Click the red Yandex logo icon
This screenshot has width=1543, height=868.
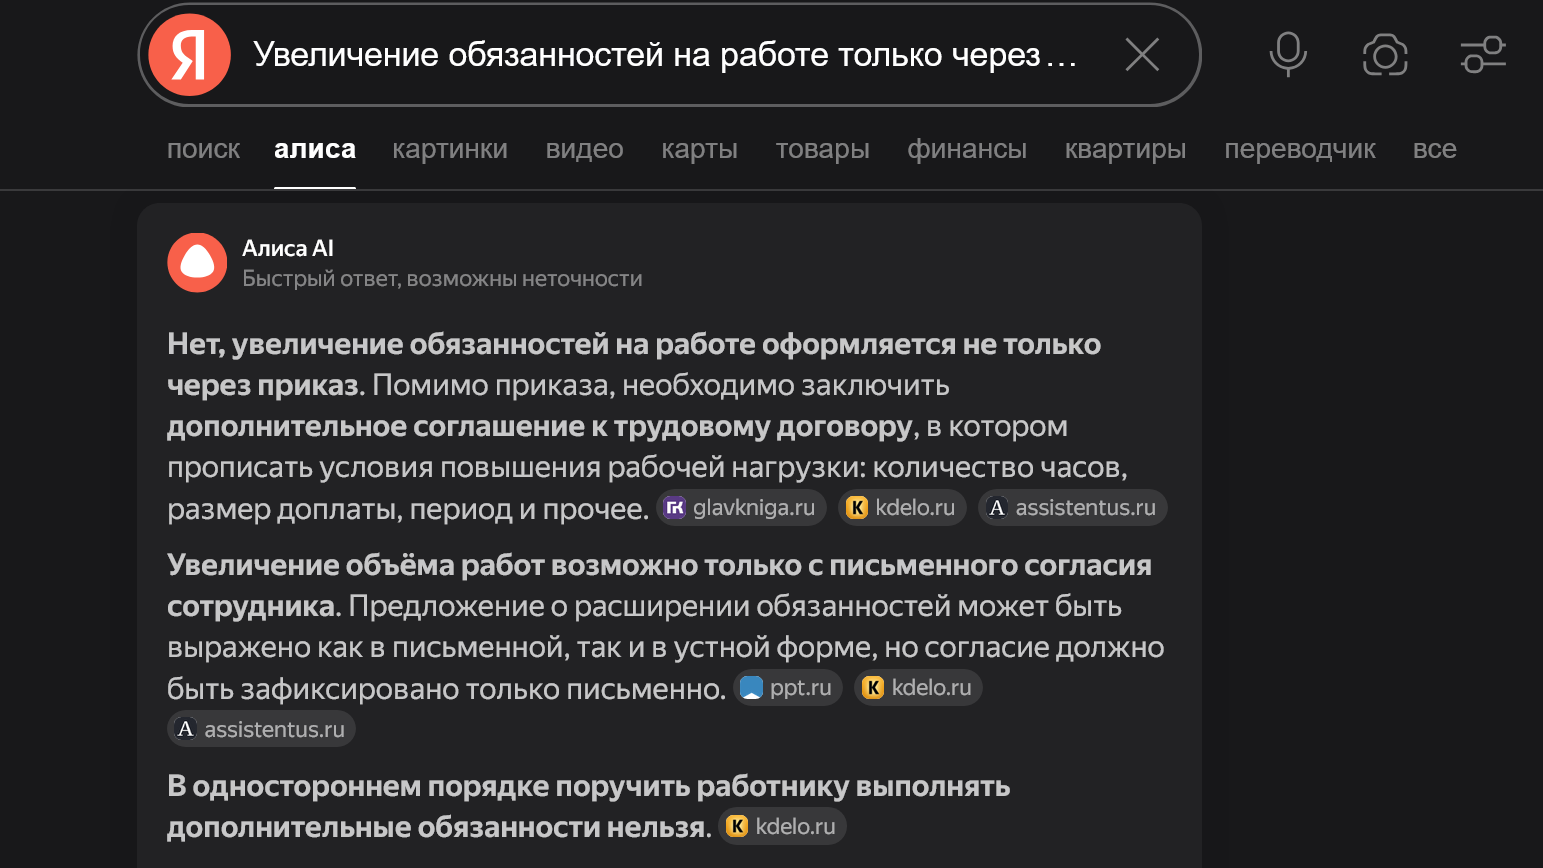(190, 55)
